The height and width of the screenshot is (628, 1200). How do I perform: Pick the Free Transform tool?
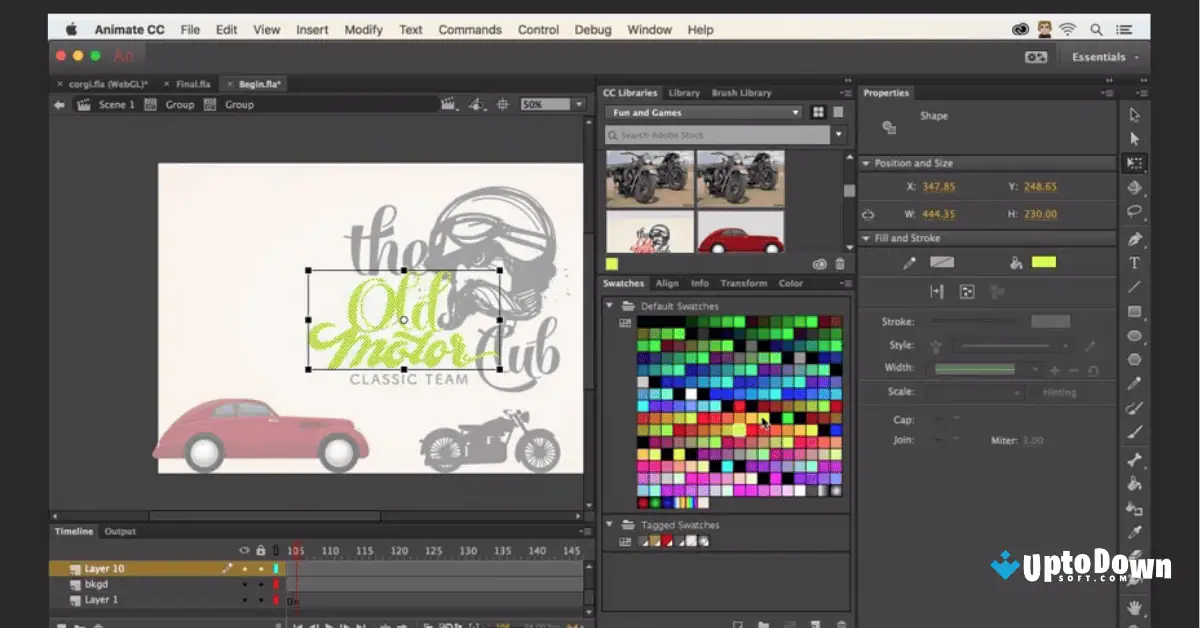[1135, 164]
